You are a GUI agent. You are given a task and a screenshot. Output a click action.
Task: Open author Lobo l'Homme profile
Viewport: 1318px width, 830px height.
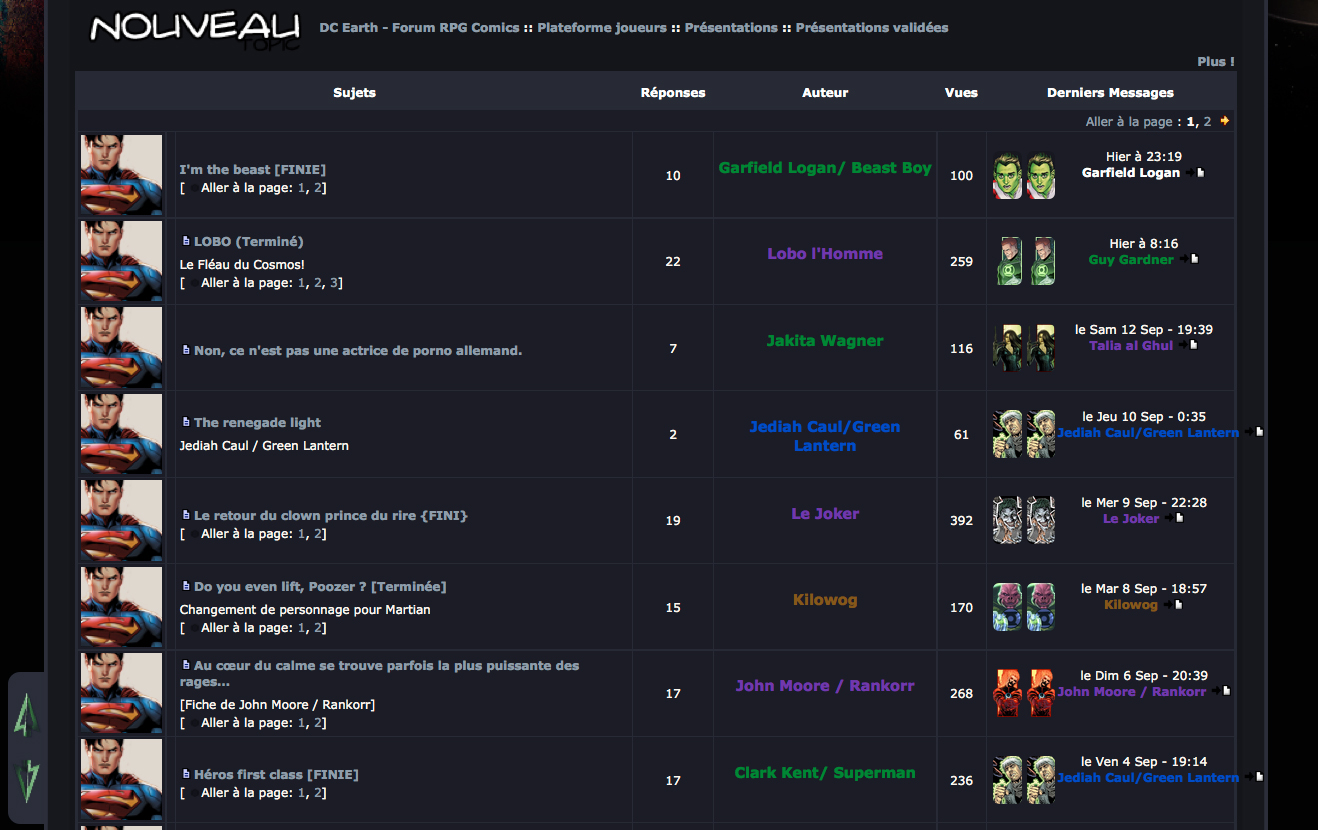[x=825, y=254]
